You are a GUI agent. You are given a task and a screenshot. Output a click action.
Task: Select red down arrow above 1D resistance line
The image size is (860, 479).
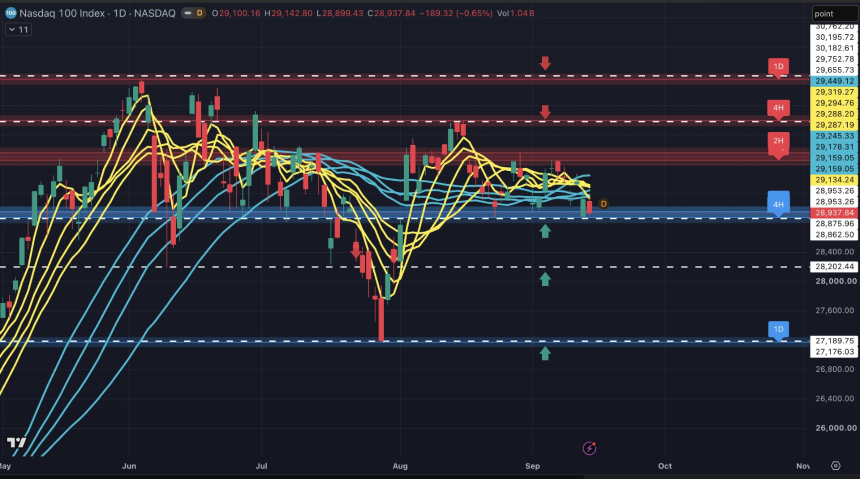pyautogui.click(x=545, y=63)
